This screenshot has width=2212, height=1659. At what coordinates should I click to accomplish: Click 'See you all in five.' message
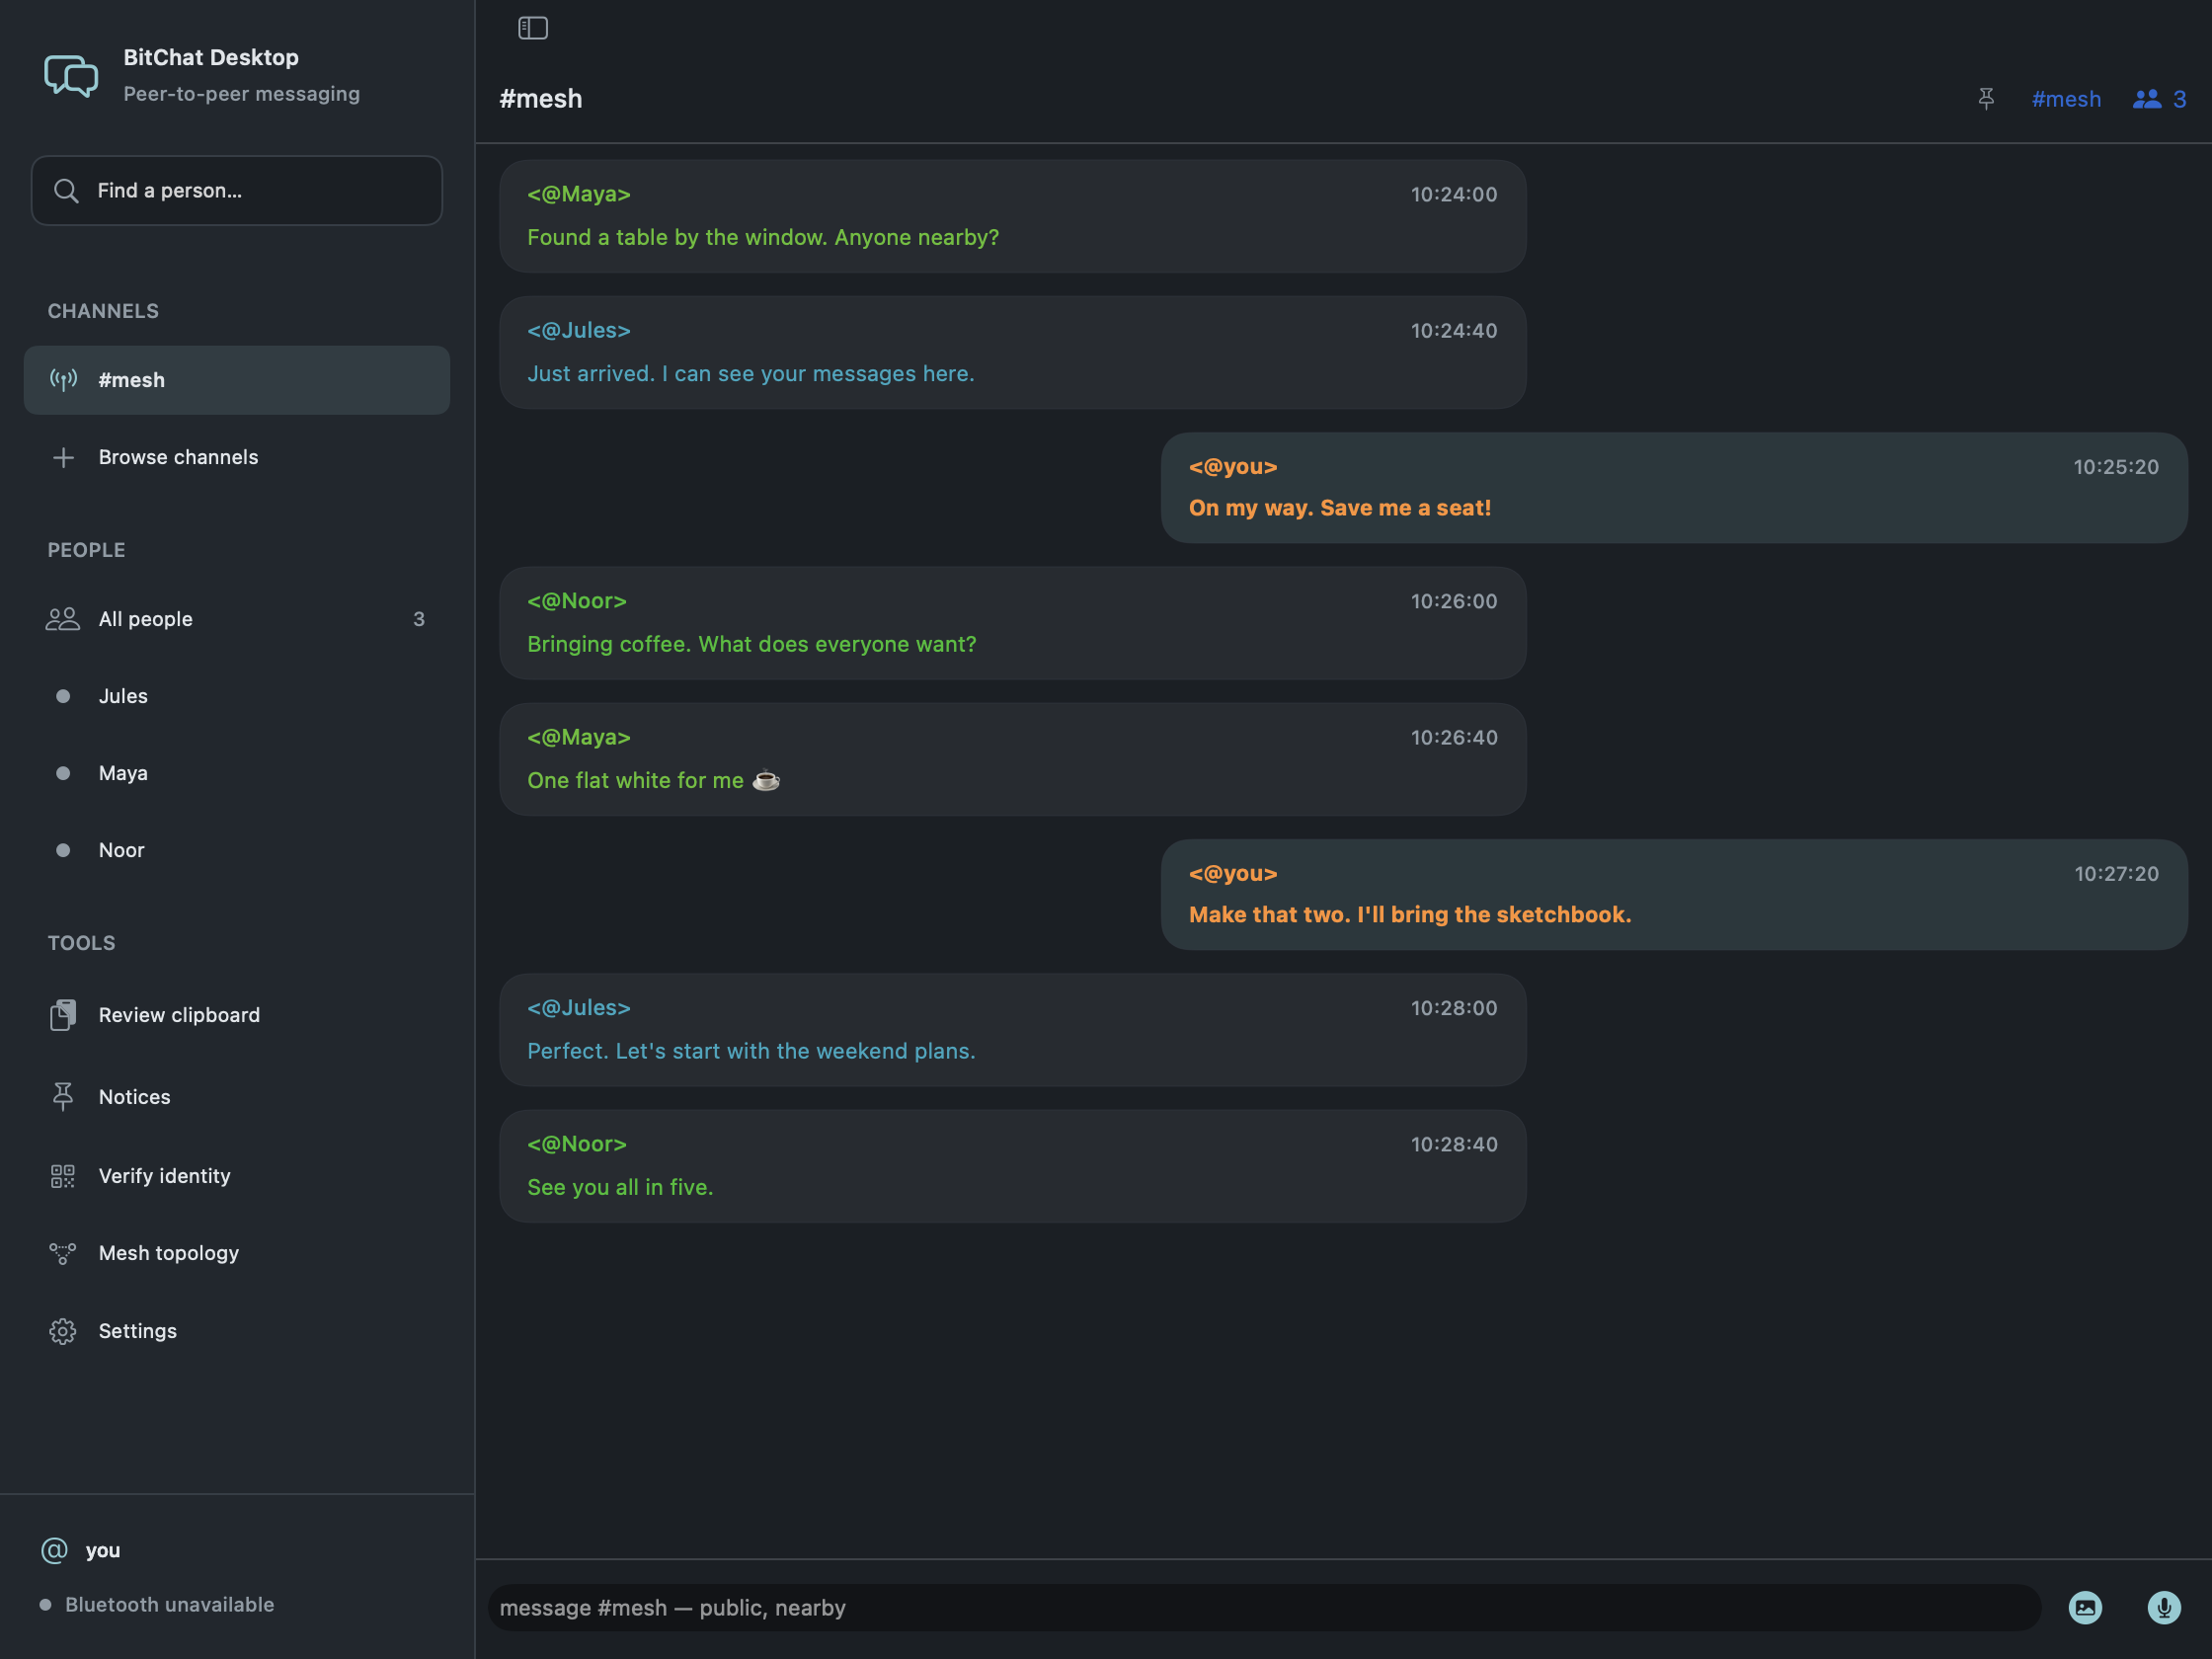pos(620,1187)
